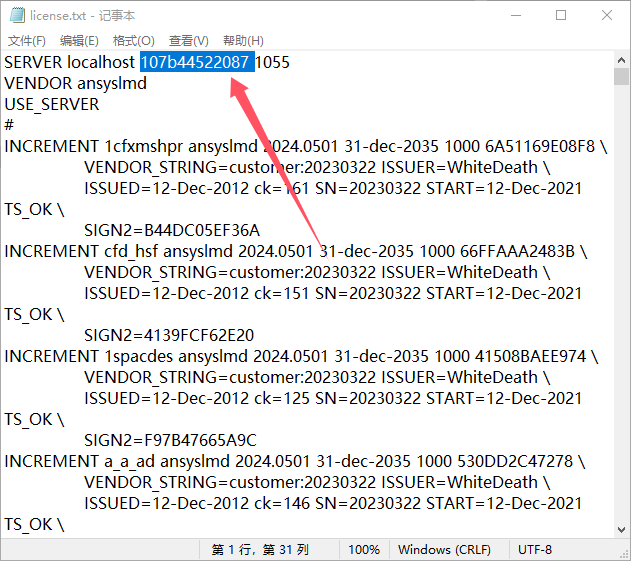Place cursor at port number 1055
This screenshot has width=631, height=561.
coord(272,62)
